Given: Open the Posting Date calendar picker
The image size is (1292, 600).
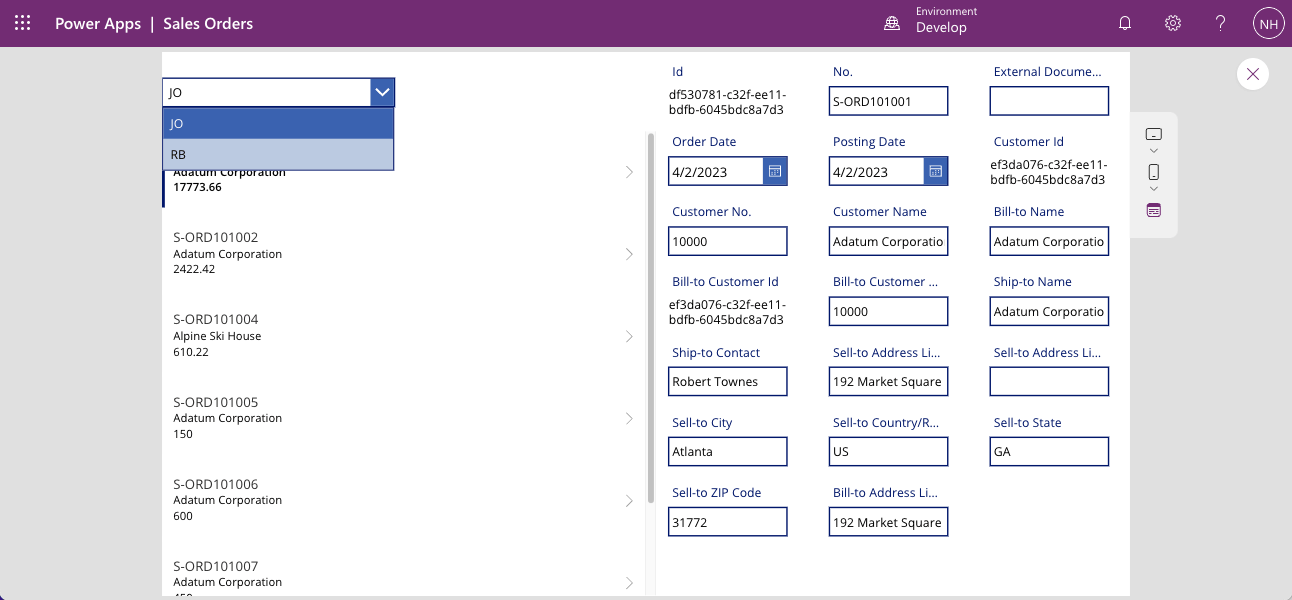Looking at the screenshot, I should pos(935,171).
